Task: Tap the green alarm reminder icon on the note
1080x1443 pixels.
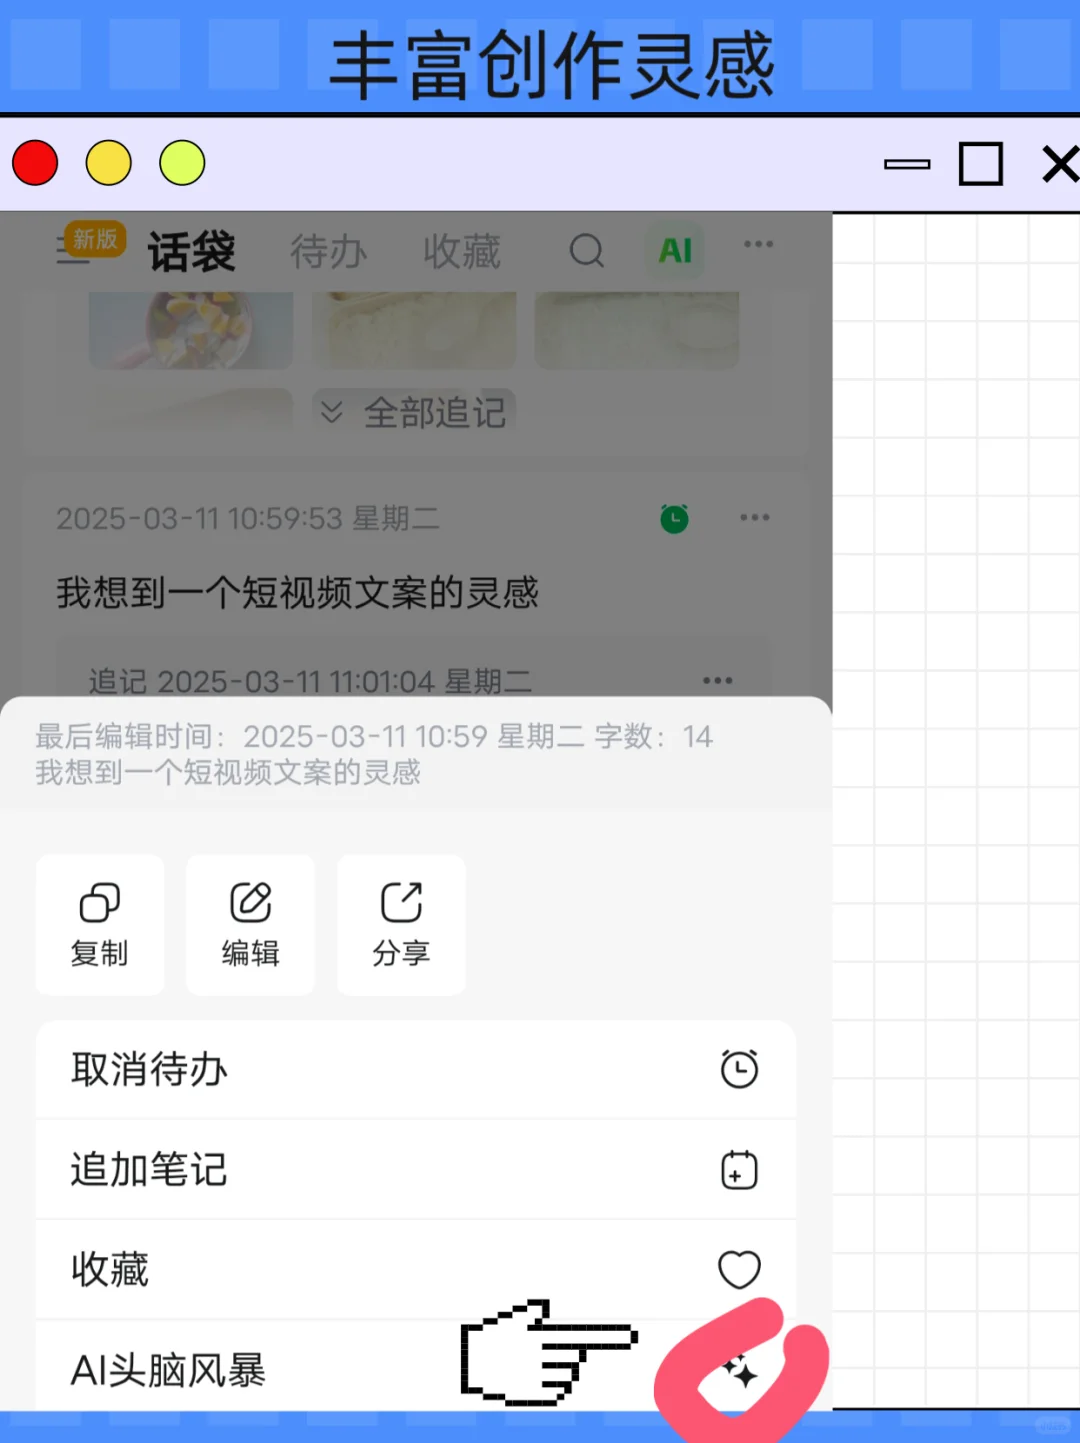Action: (674, 518)
